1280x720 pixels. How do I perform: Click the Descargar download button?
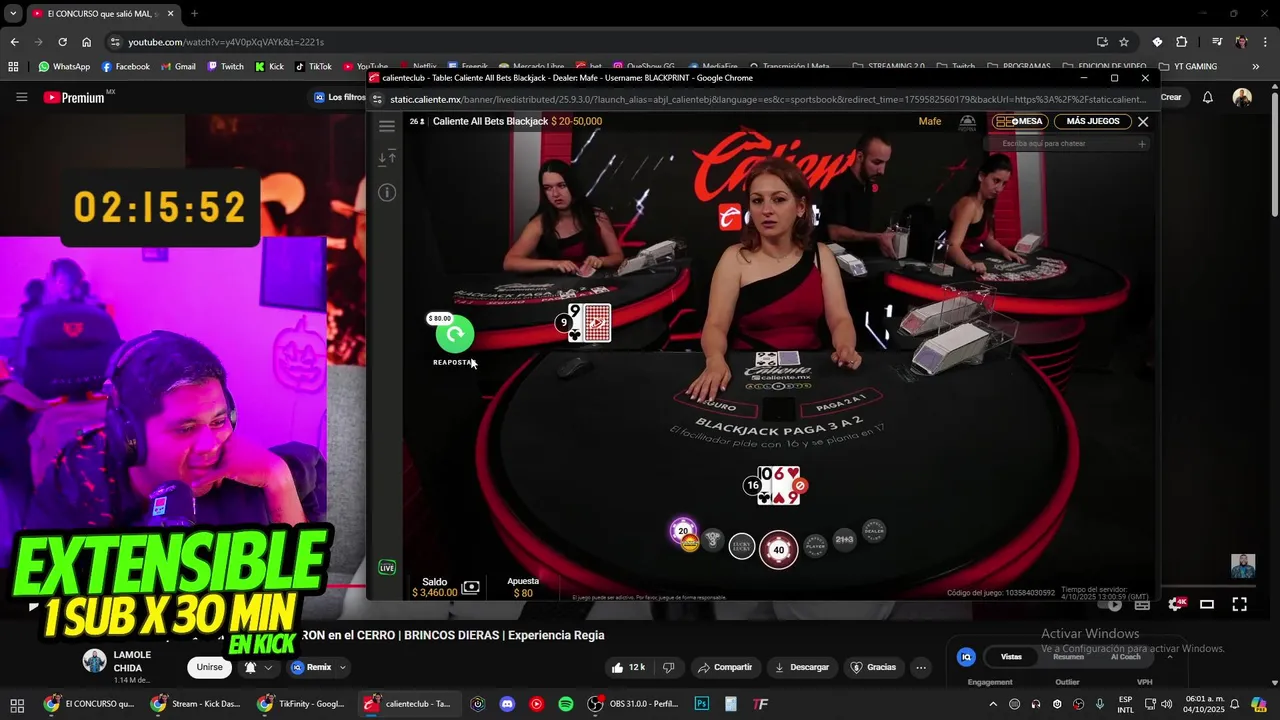(803, 667)
